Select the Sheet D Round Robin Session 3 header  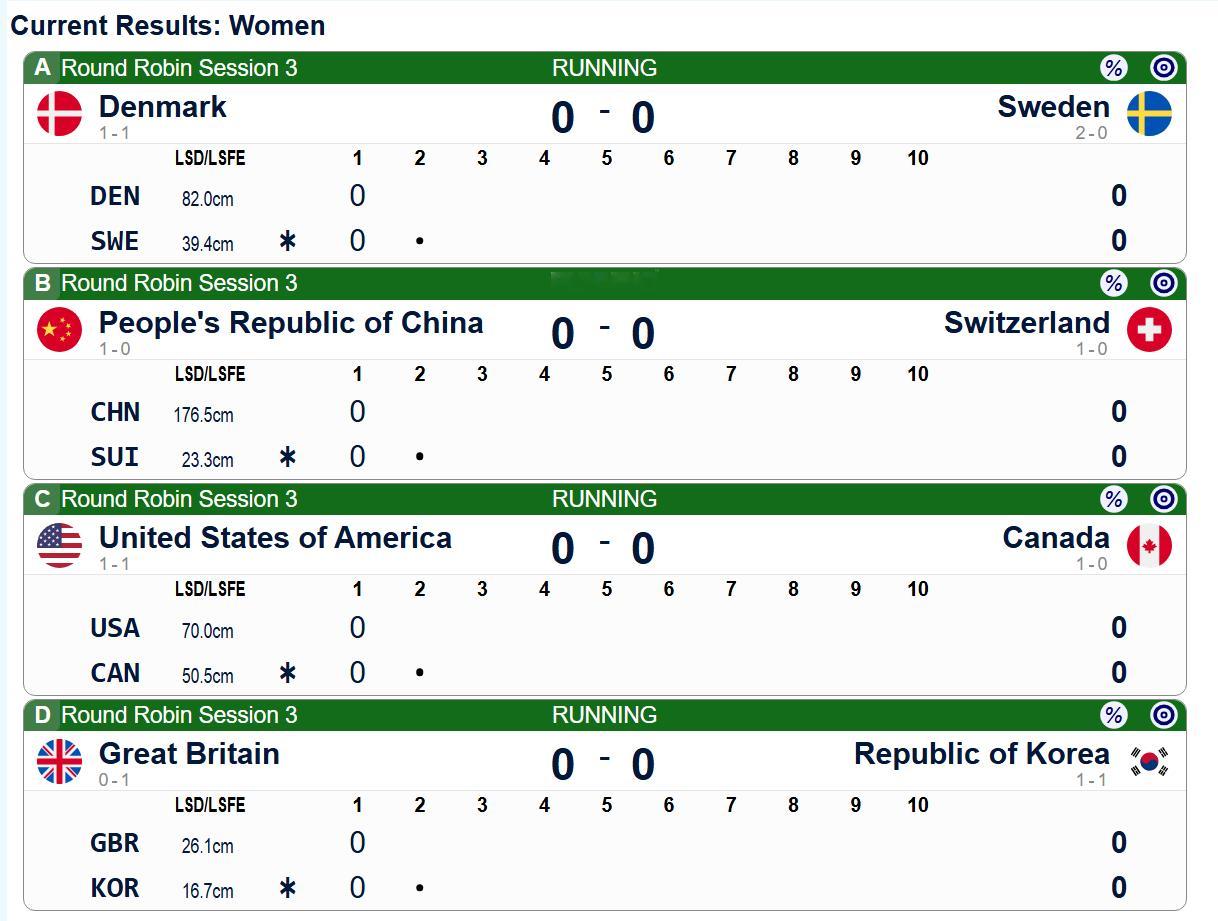(x=179, y=715)
